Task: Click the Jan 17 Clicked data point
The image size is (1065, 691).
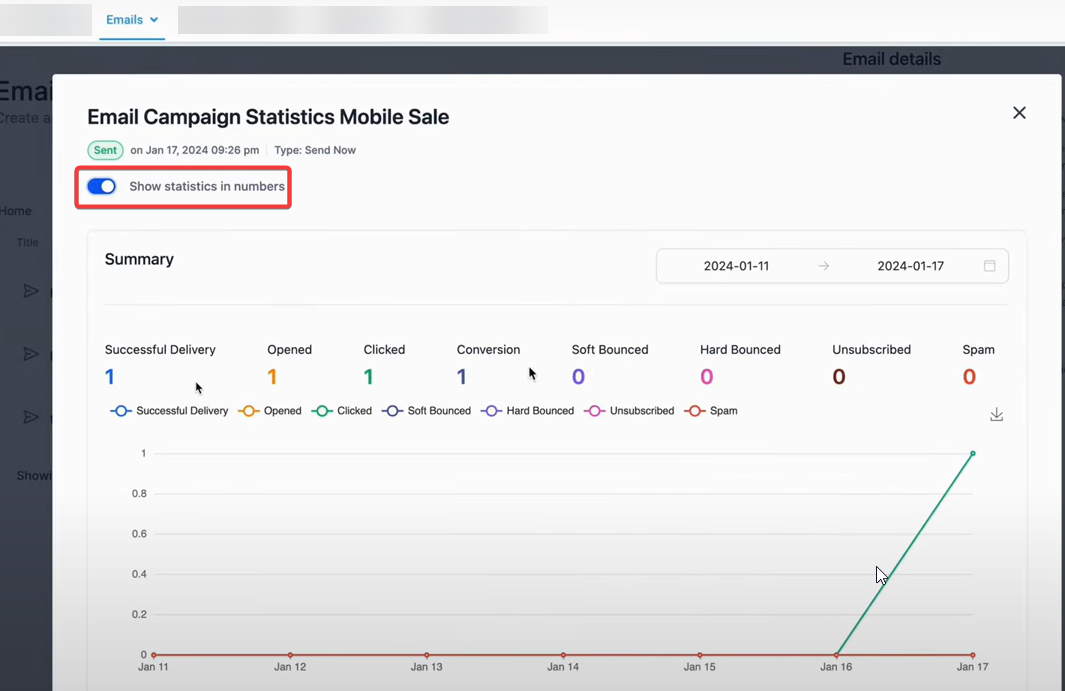Action: pyautogui.click(x=973, y=454)
